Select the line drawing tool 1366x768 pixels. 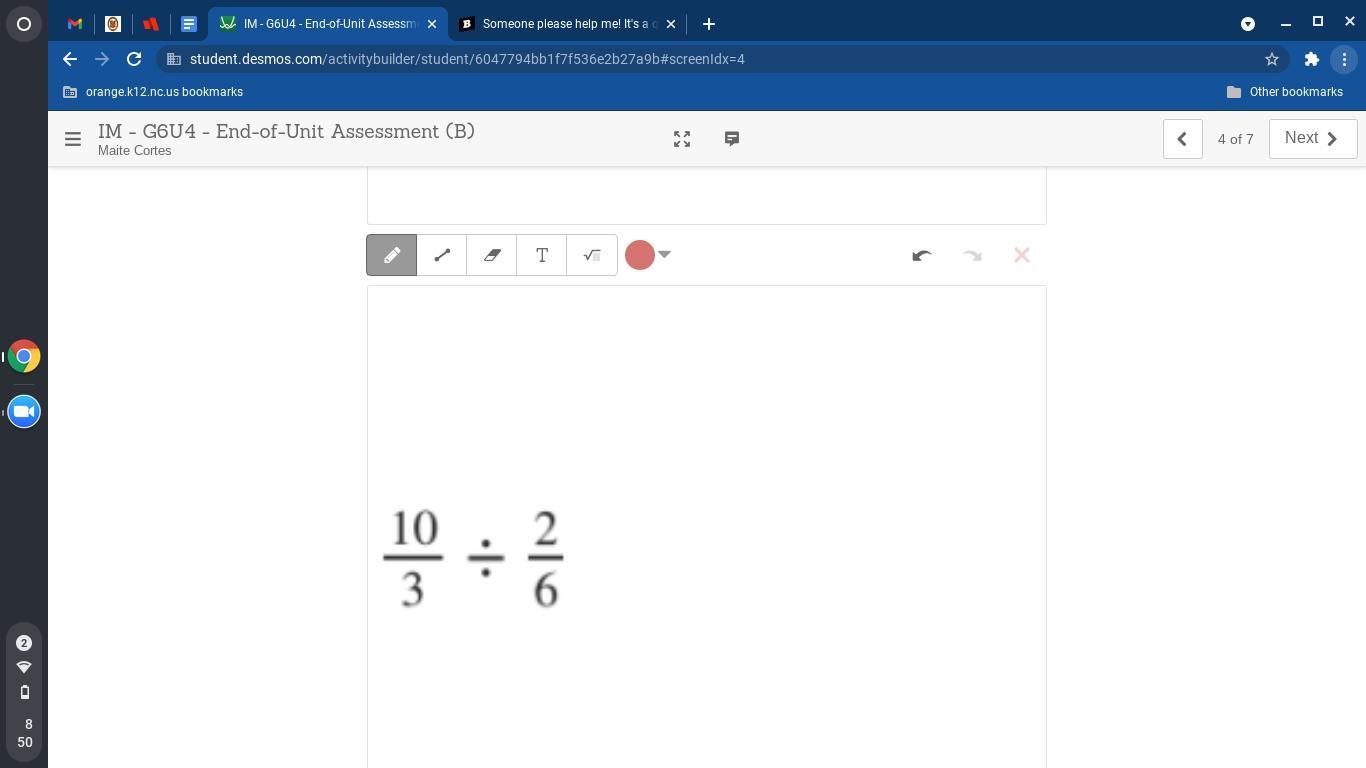tap(442, 255)
